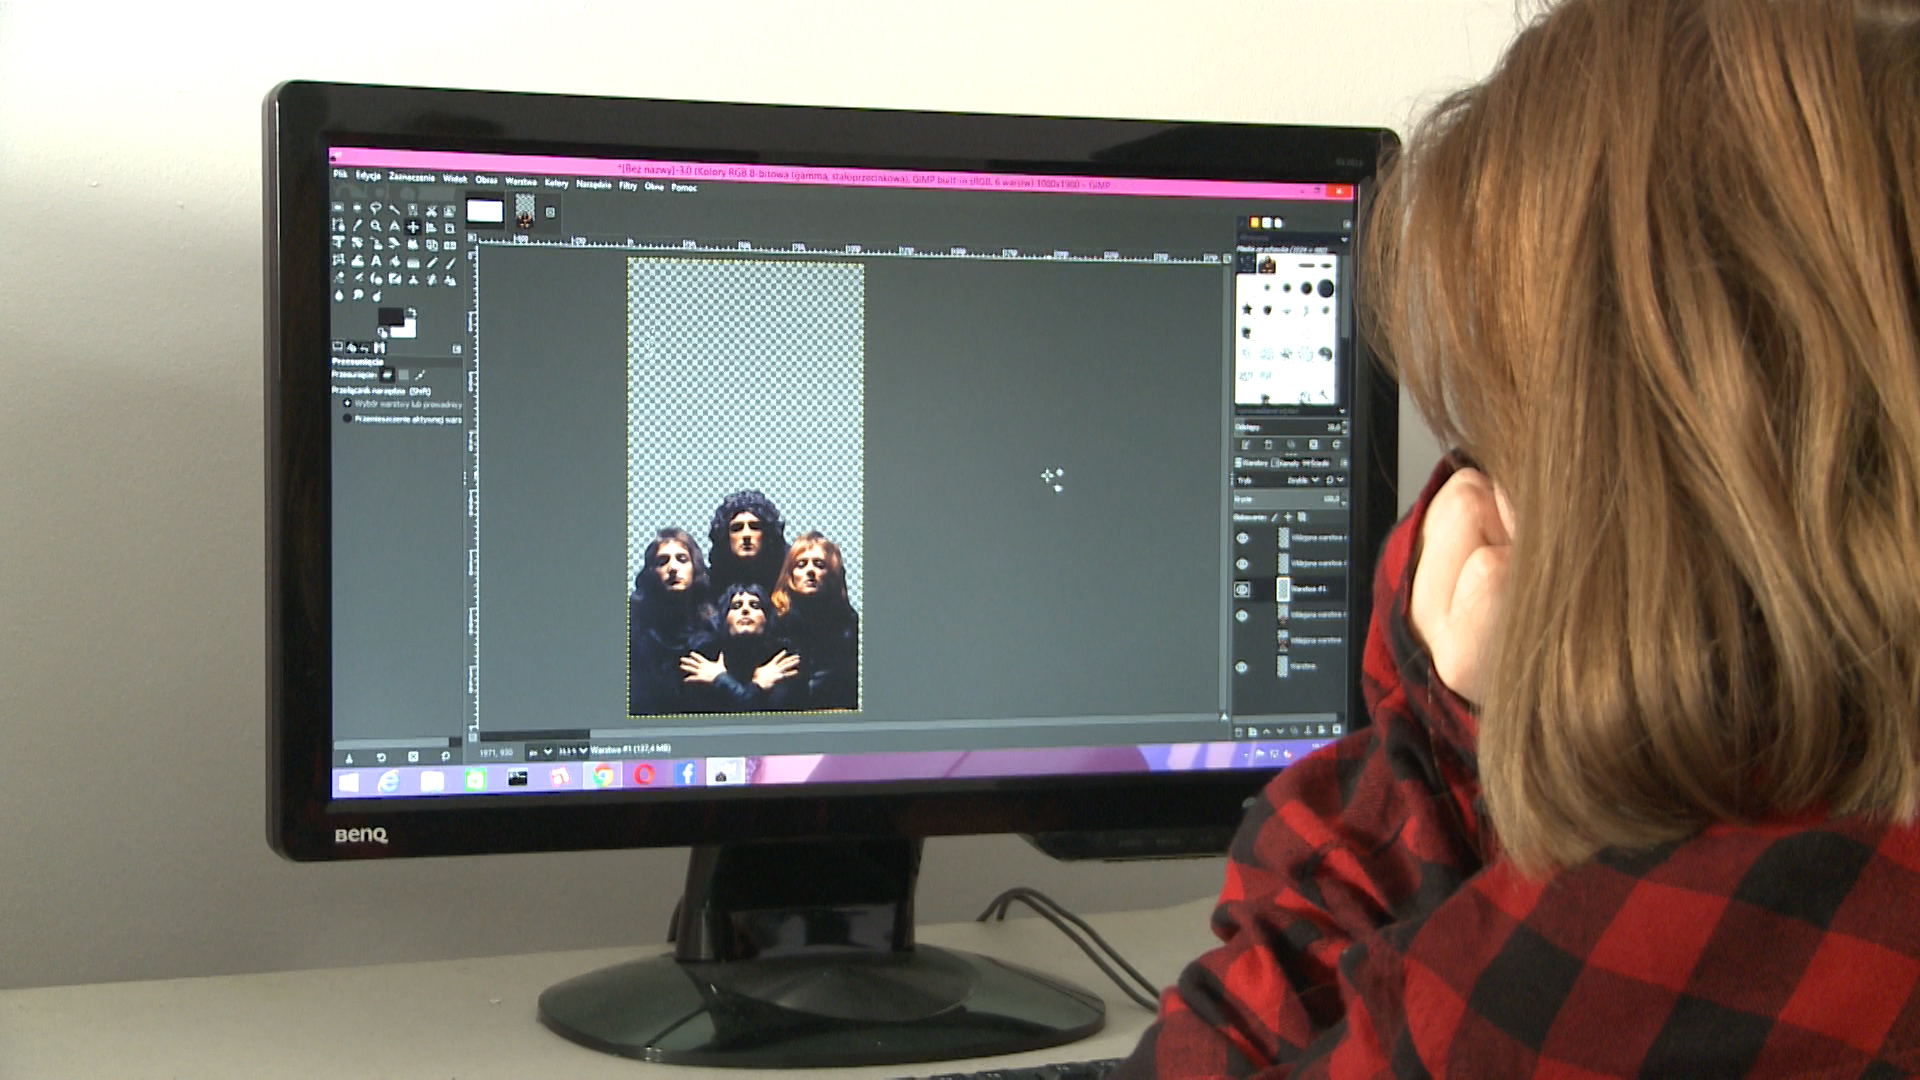Screen dimensions: 1920x1080
Task: Select the Scissors Select tool
Action: pyautogui.click(x=432, y=210)
